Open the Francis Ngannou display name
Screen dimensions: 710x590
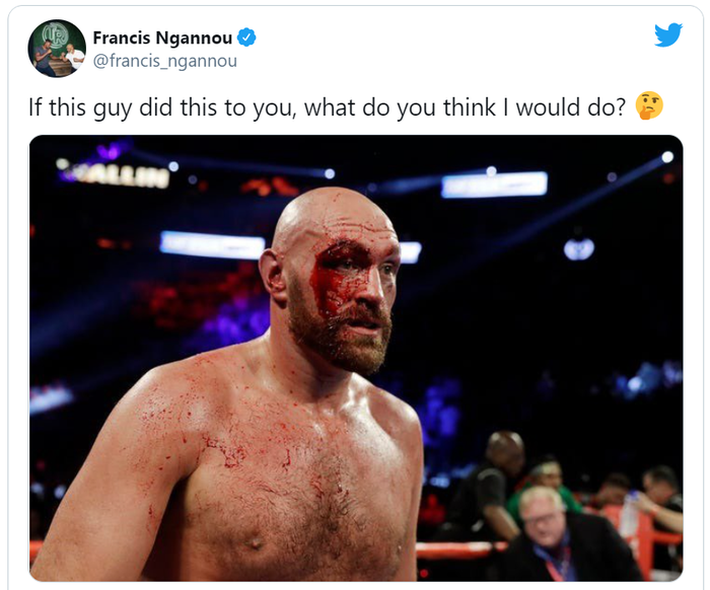(162, 39)
